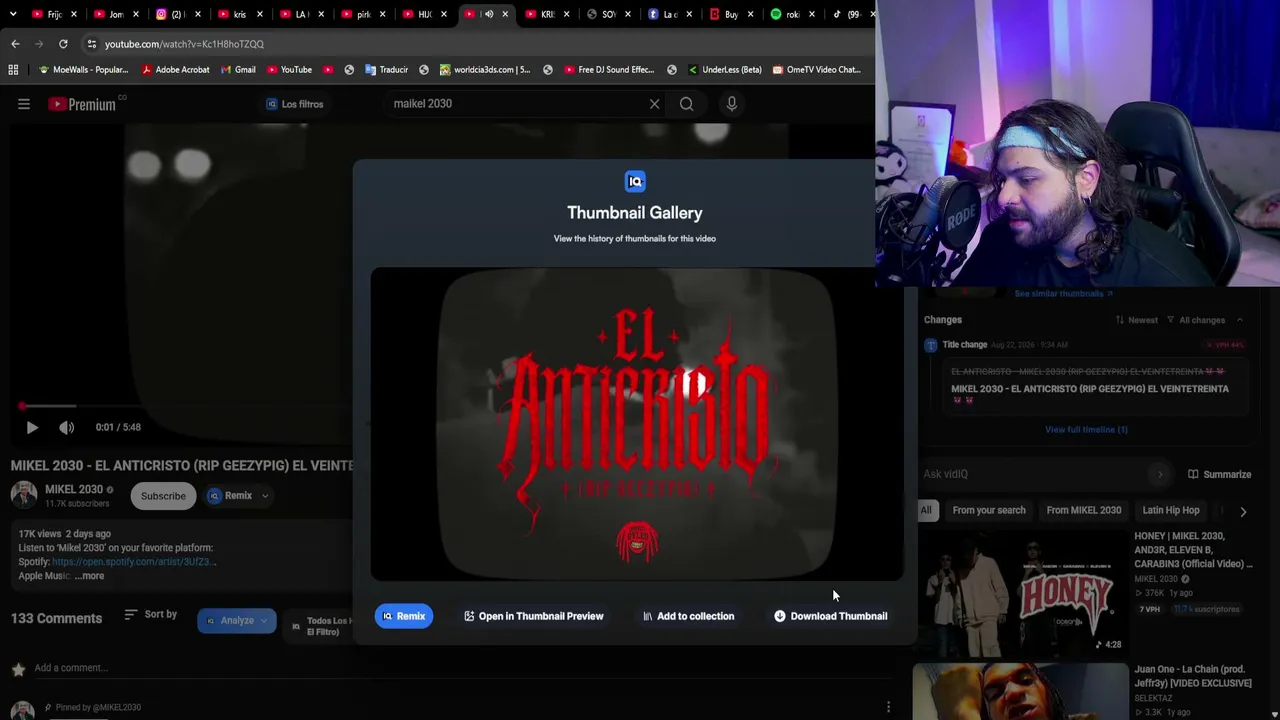Click the El Anticristo thumbnail image

pyautogui.click(x=637, y=424)
